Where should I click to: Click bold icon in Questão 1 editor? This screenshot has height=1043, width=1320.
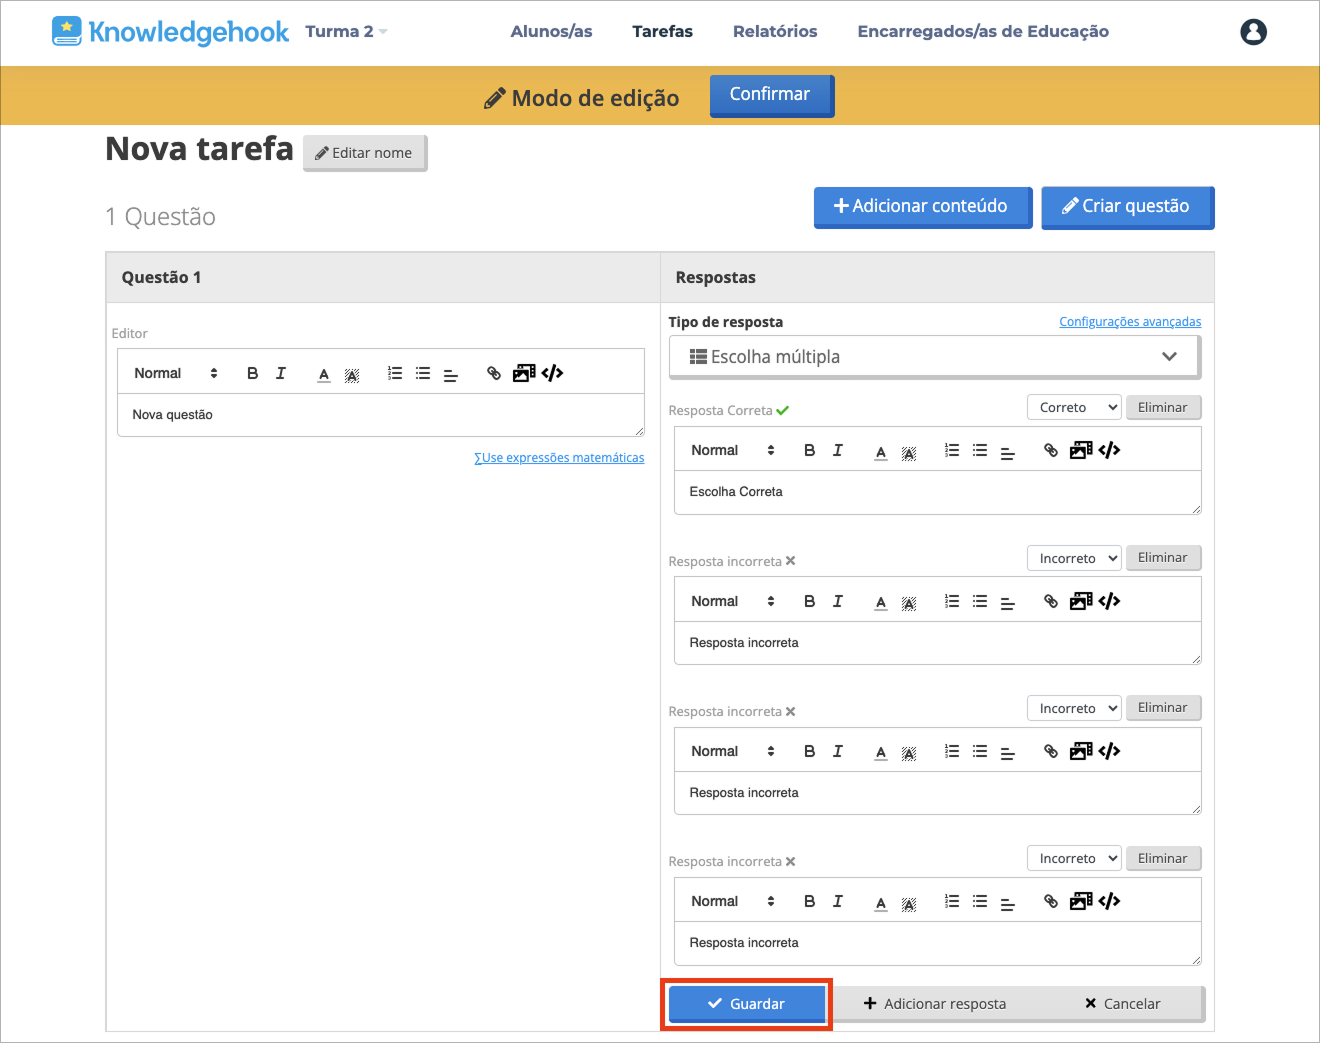coord(253,373)
